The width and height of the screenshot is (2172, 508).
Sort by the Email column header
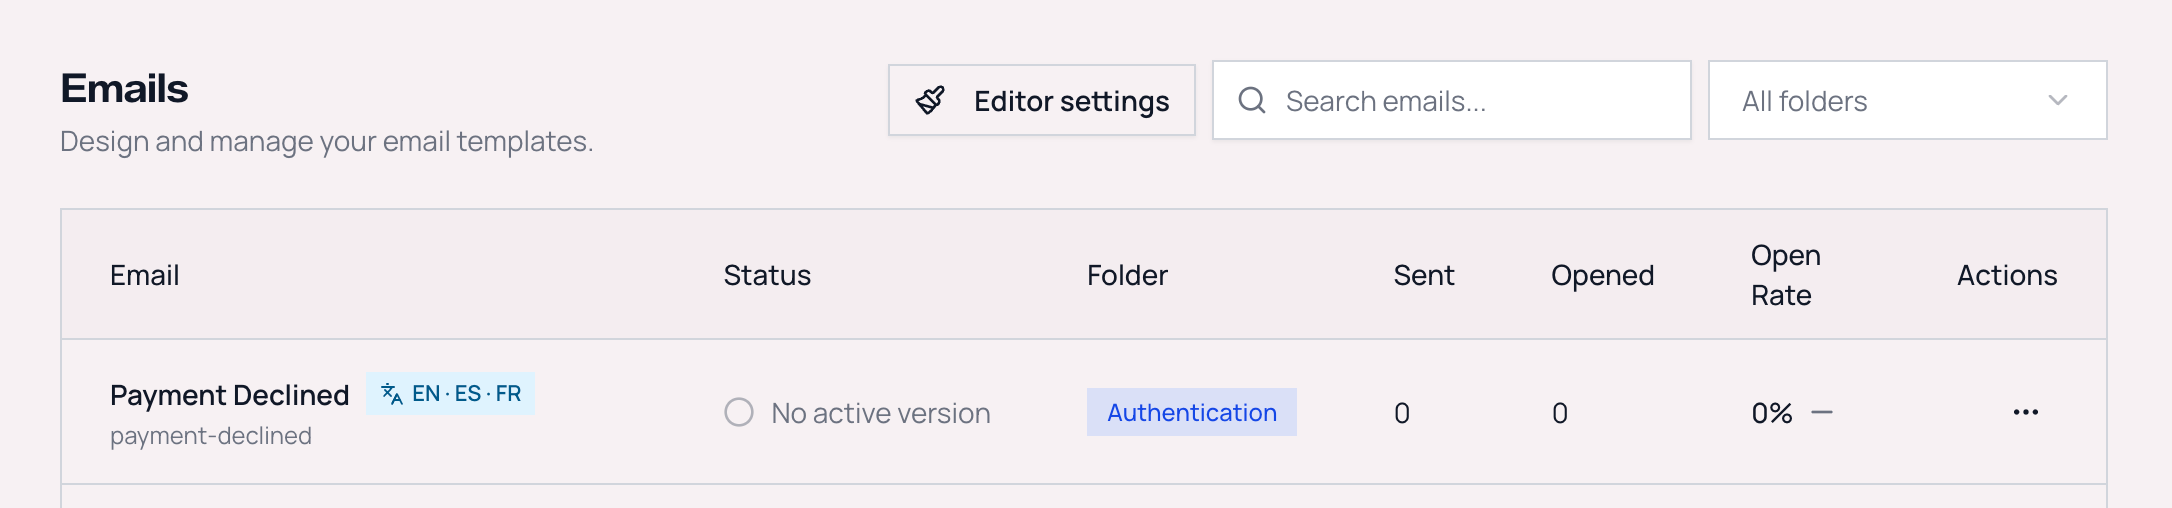(x=145, y=275)
